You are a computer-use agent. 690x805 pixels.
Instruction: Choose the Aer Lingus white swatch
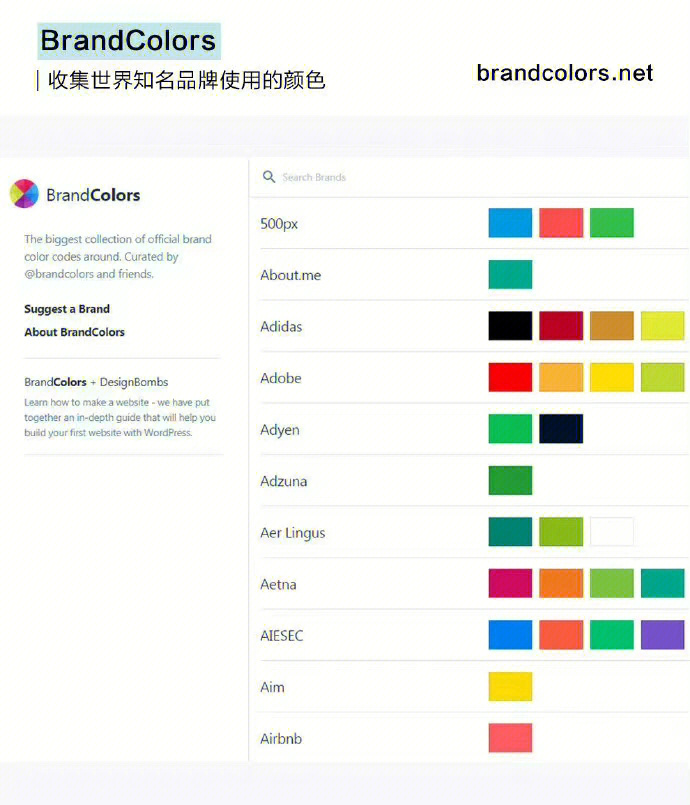pos(612,532)
